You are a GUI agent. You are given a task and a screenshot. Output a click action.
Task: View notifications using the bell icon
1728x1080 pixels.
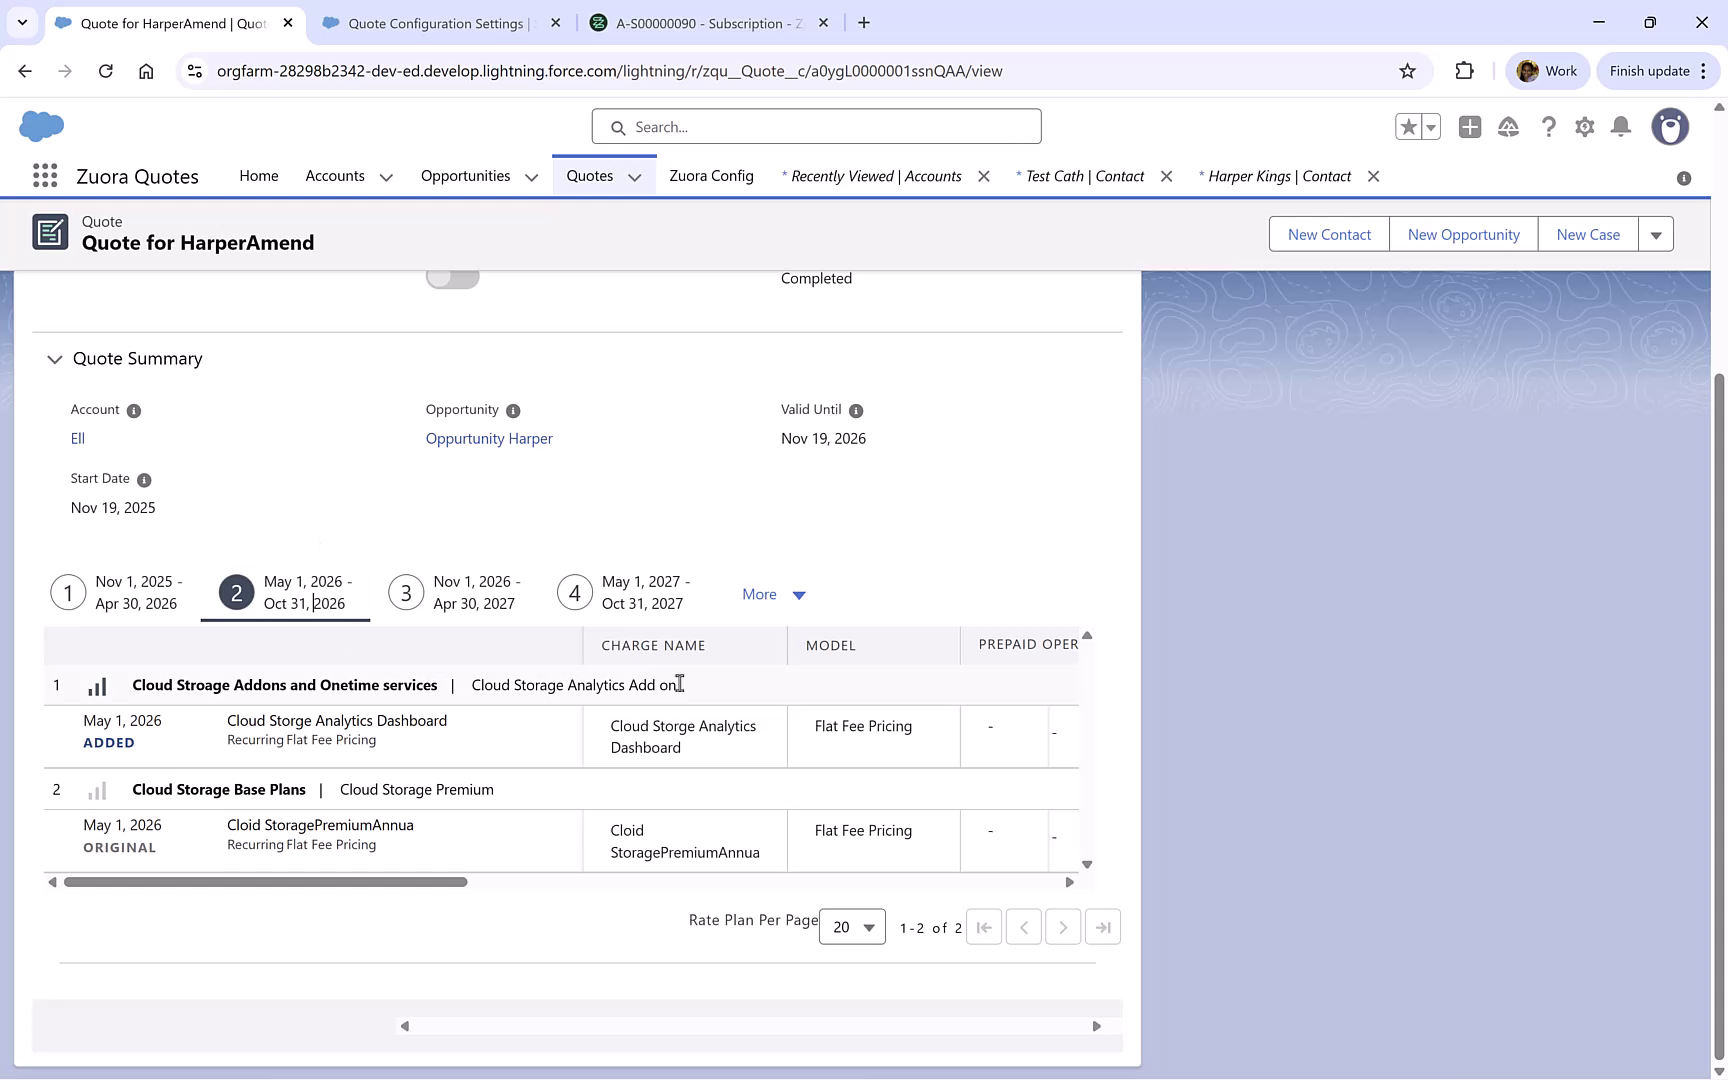point(1621,127)
